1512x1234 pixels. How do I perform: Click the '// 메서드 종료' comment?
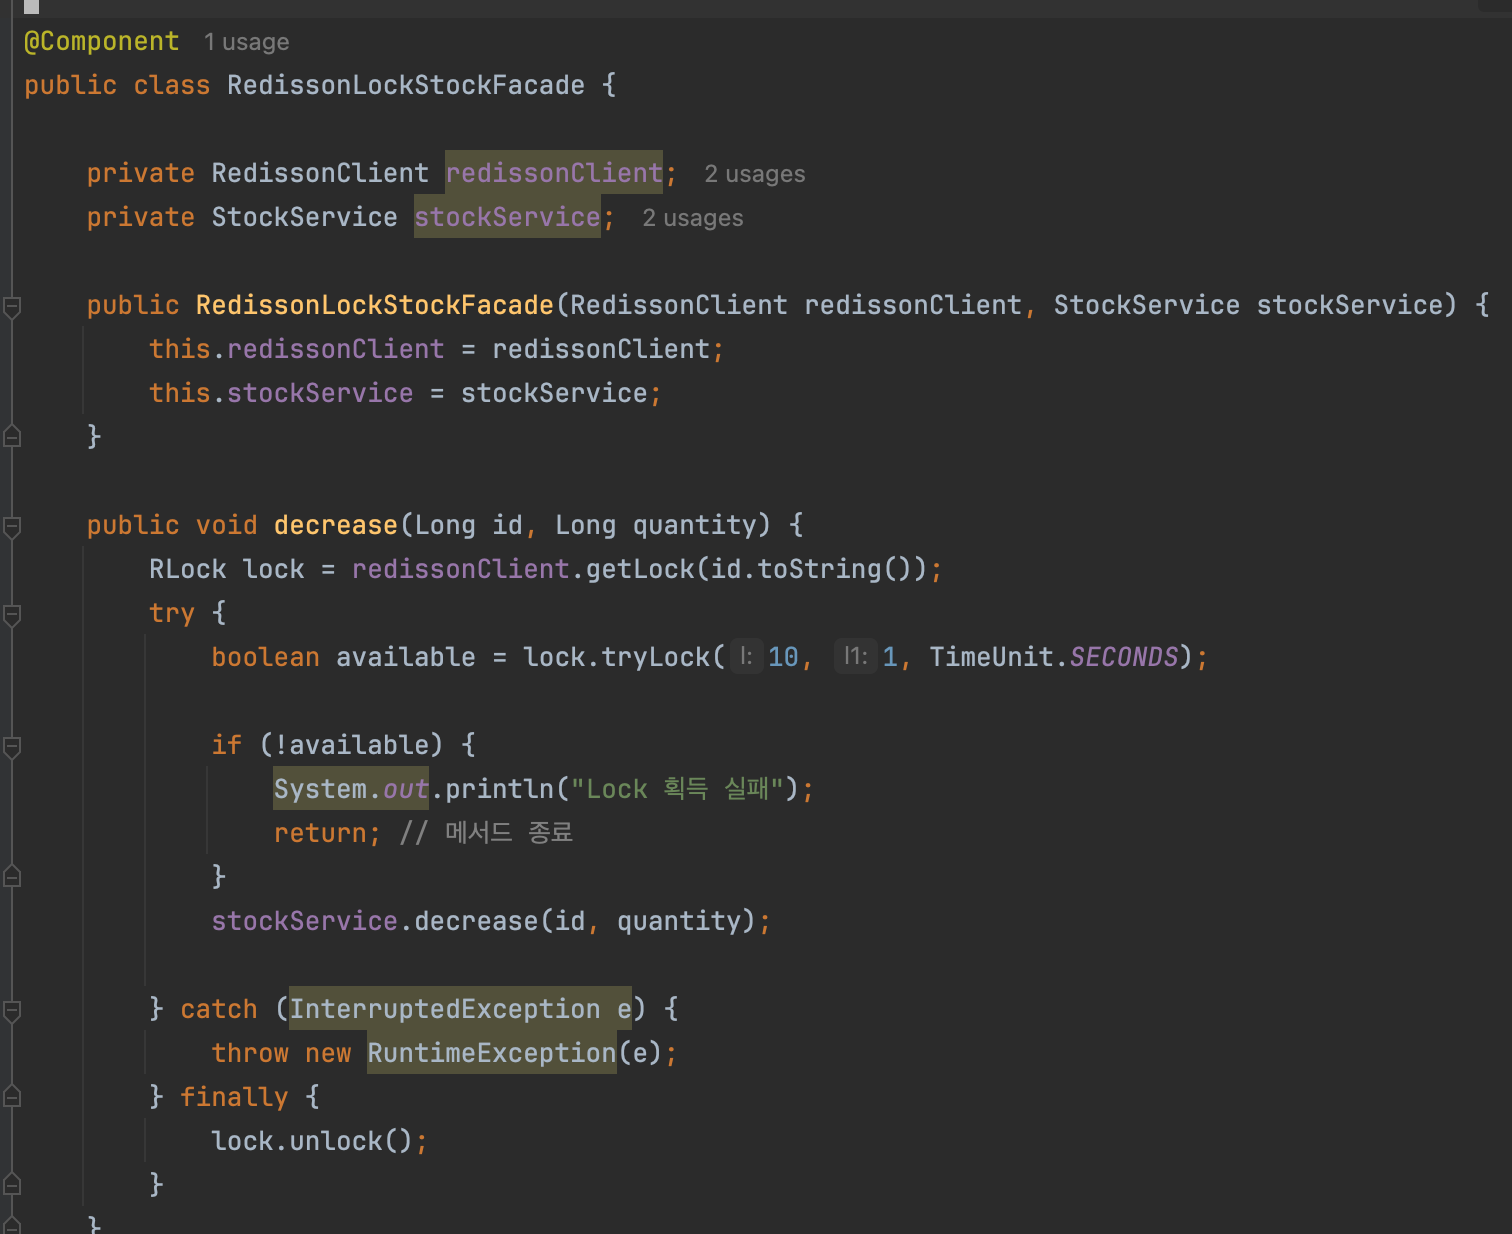click(x=486, y=833)
